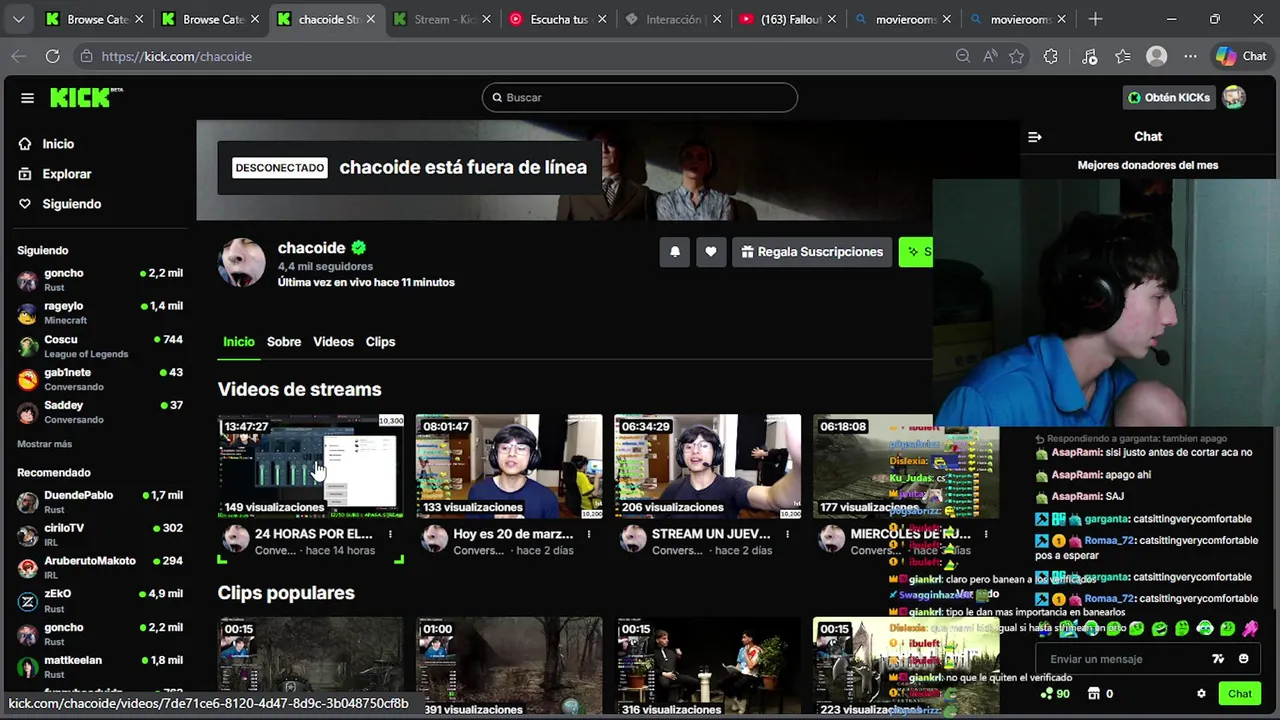This screenshot has height=720, width=1280.
Task: Click the notification bell for chacoide
Action: coord(675,252)
